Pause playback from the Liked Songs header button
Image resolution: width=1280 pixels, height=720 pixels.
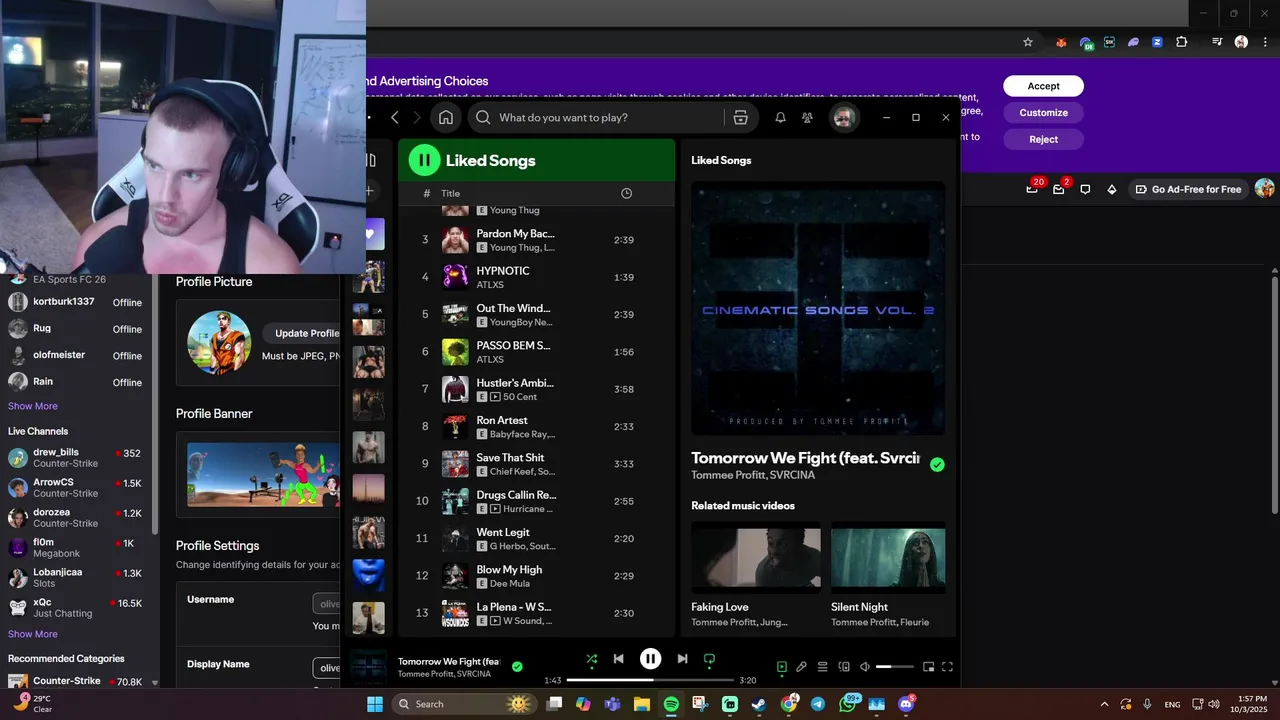[424, 160]
